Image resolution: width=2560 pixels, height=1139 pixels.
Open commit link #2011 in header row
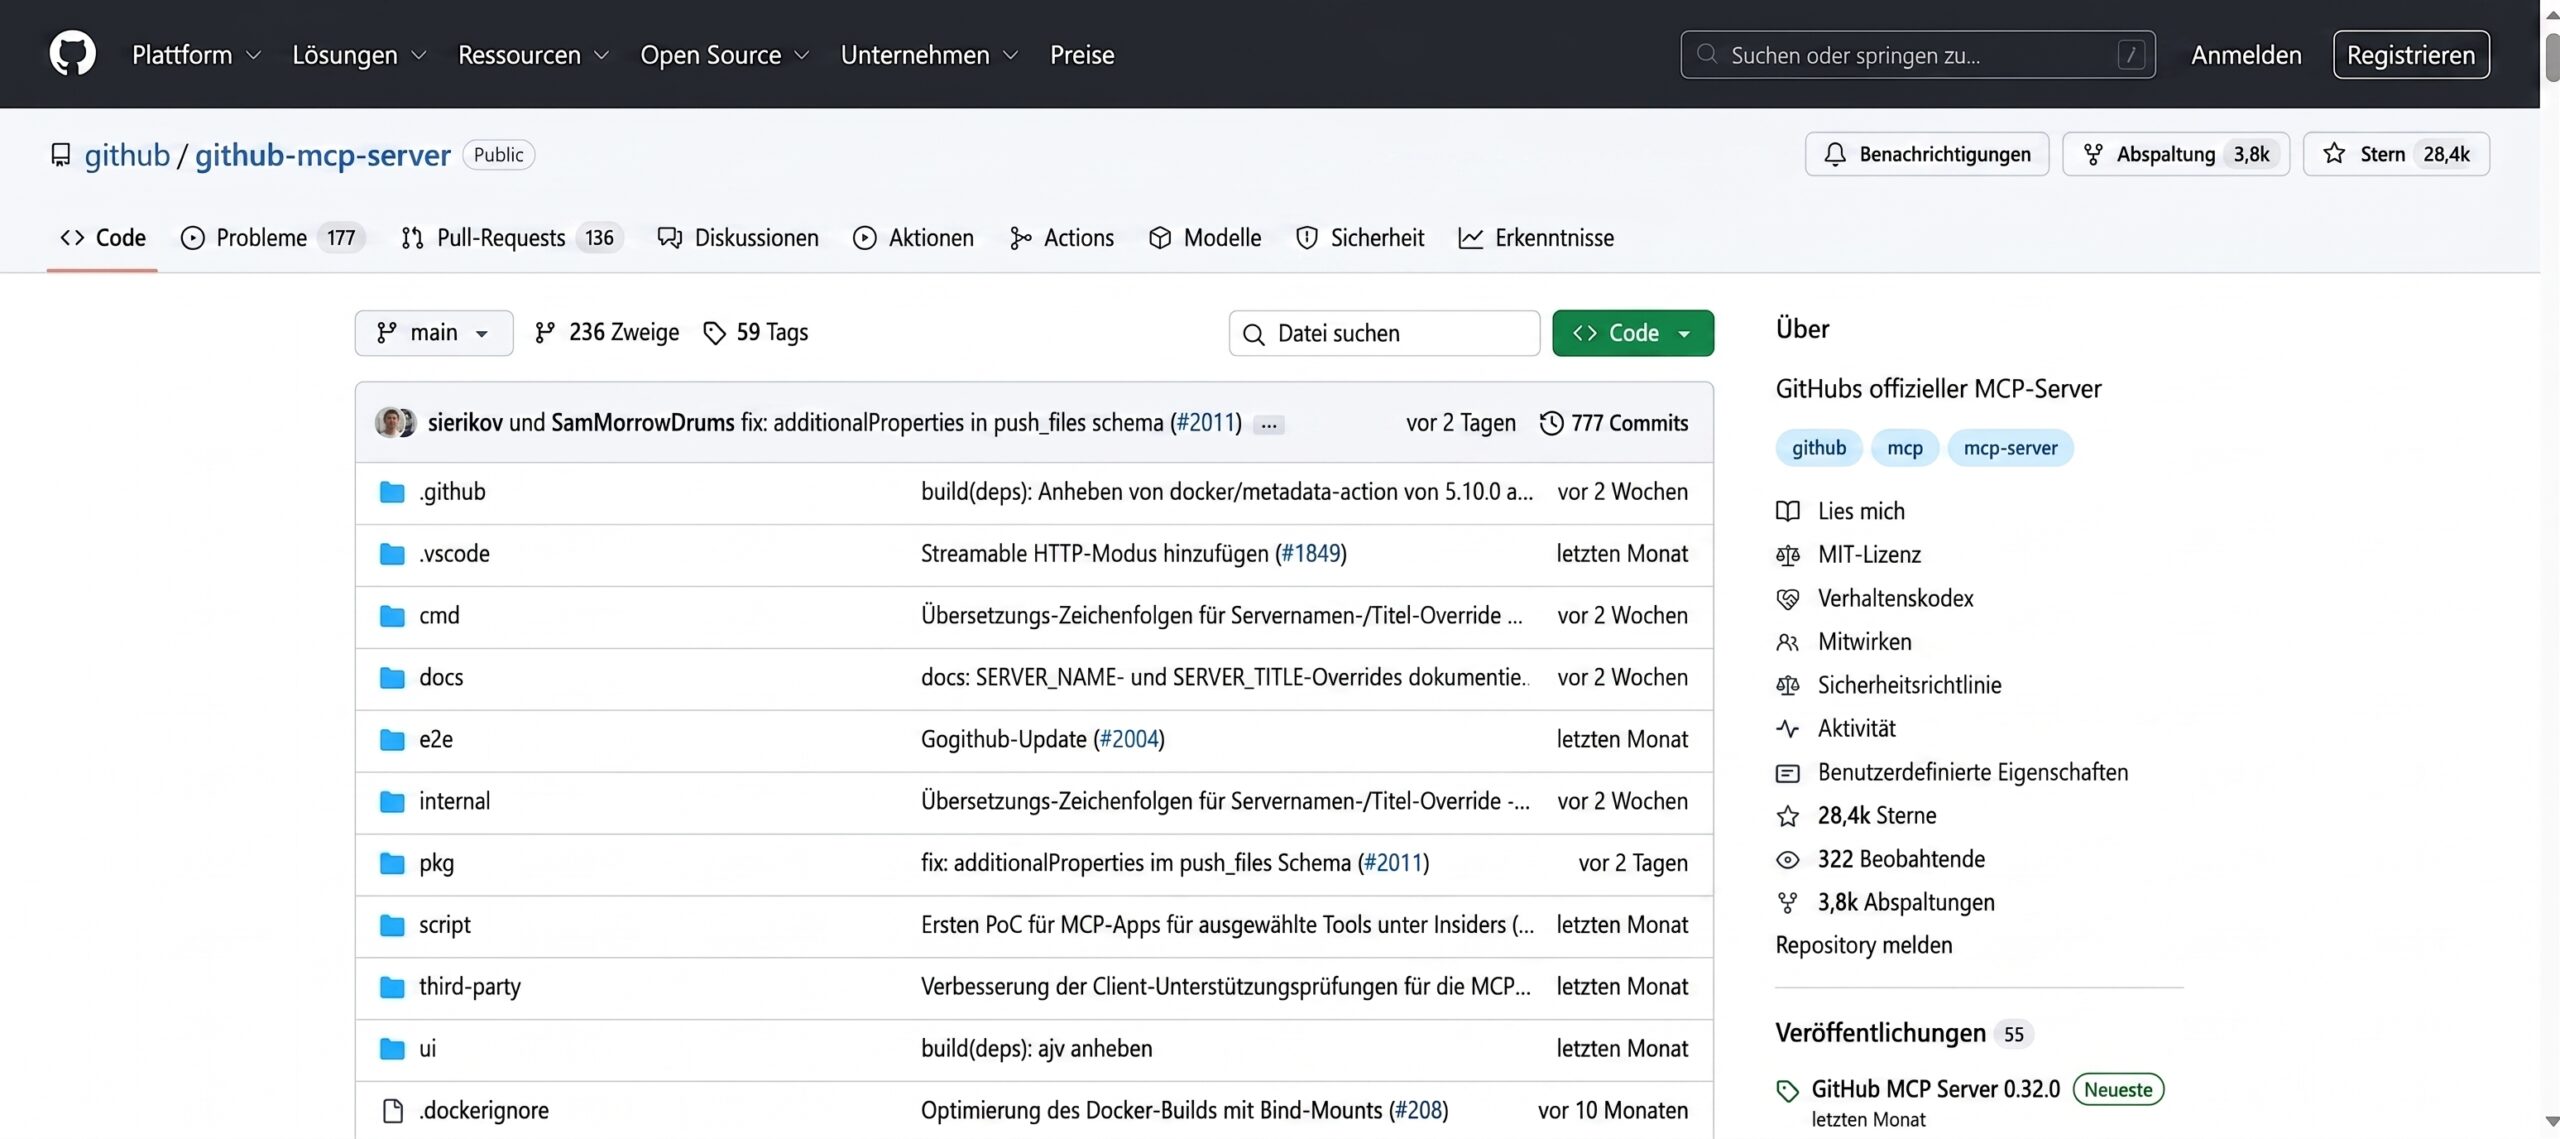(x=1206, y=423)
